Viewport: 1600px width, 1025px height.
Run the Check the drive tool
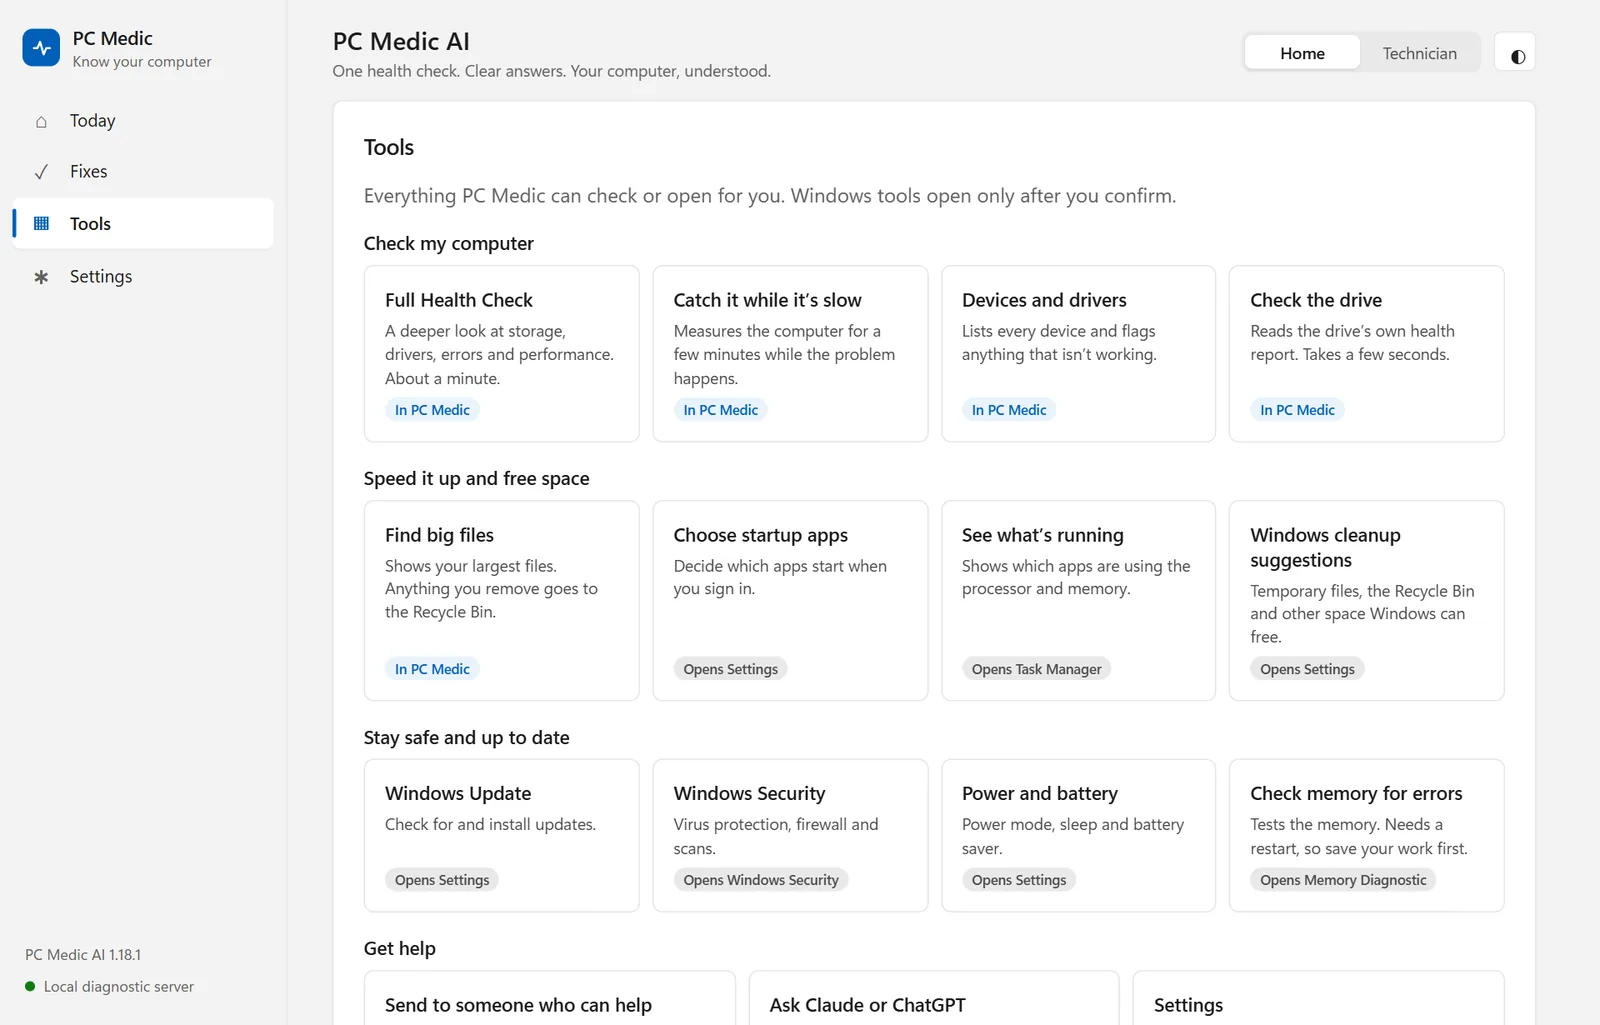pyautogui.click(x=1366, y=353)
